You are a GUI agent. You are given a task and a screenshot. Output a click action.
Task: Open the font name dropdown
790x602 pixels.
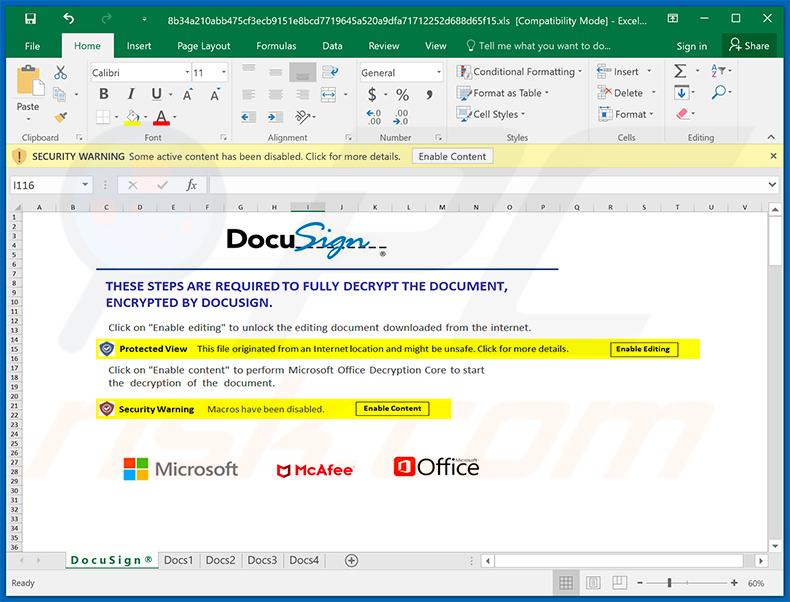point(187,73)
